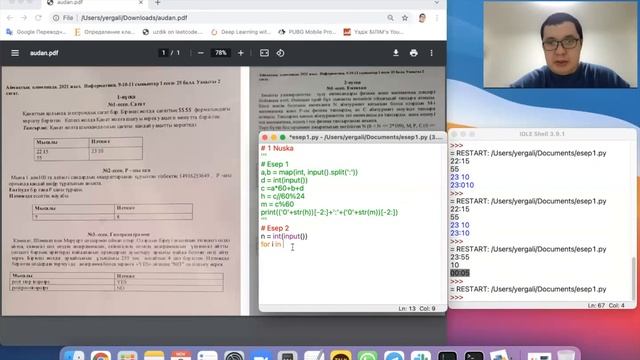Image resolution: width=640 pixels, height=360 pixels.
Task: Open Telegram from the dock
Action: tap(394, 355)
